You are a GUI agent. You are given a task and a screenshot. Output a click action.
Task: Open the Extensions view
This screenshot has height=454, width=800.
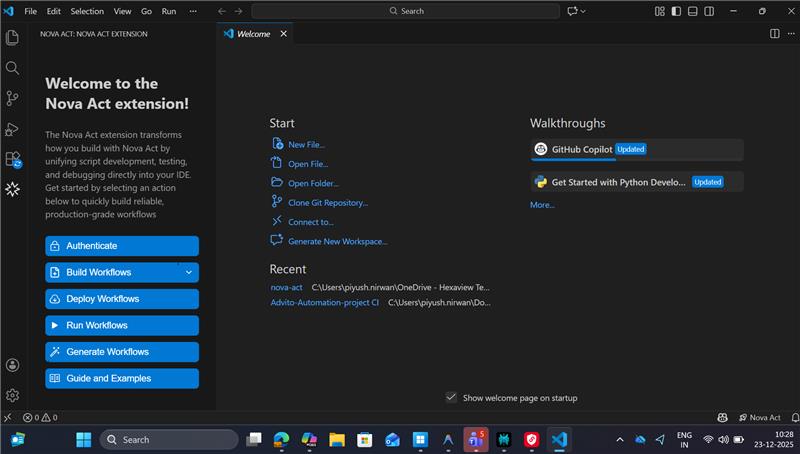[13, 160]
